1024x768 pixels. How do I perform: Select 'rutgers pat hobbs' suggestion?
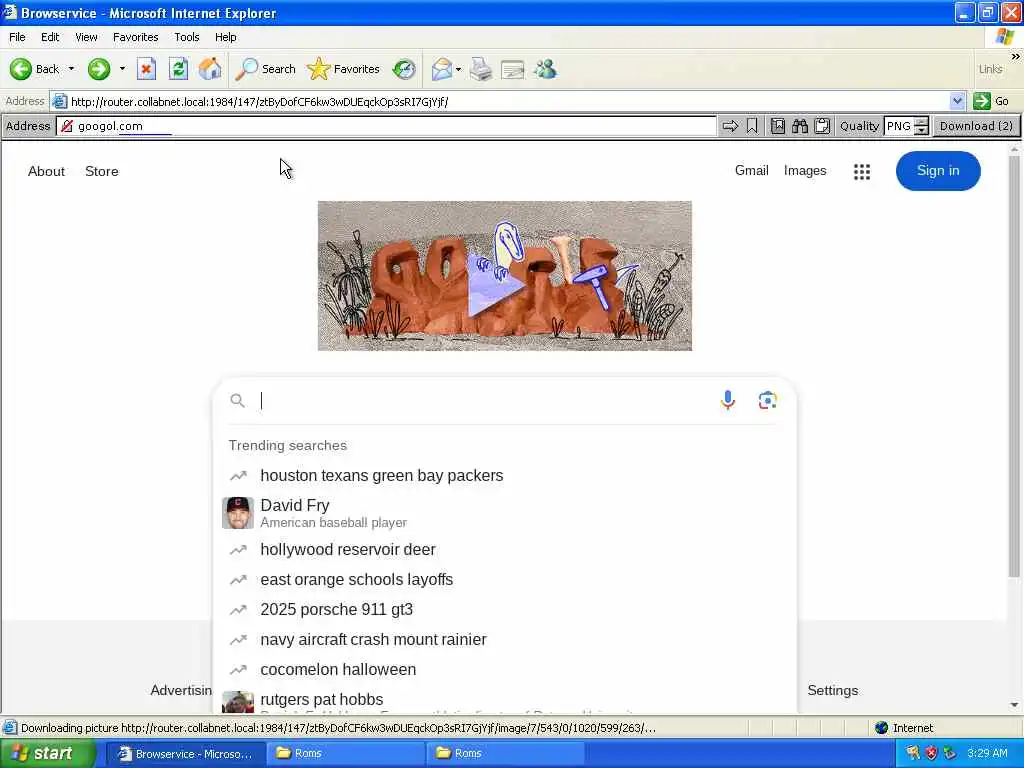tap(504, 700)
